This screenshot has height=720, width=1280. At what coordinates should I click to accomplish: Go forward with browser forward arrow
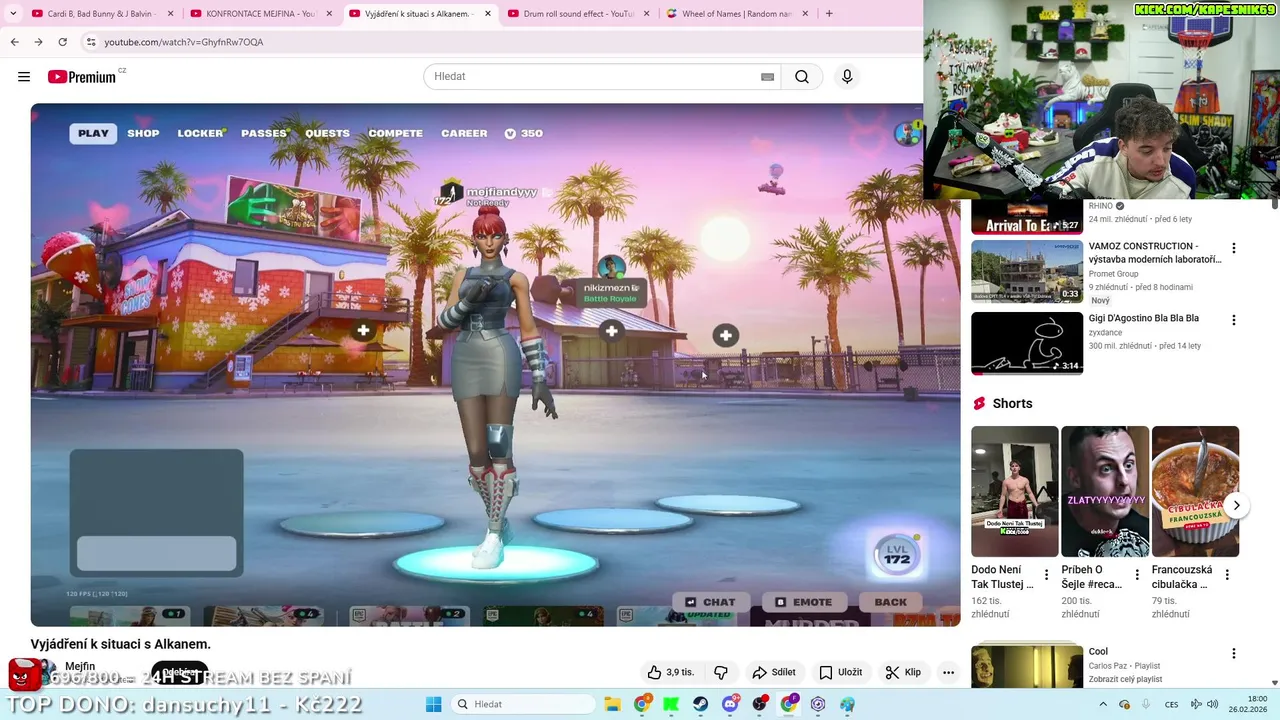tap(38, 42)
